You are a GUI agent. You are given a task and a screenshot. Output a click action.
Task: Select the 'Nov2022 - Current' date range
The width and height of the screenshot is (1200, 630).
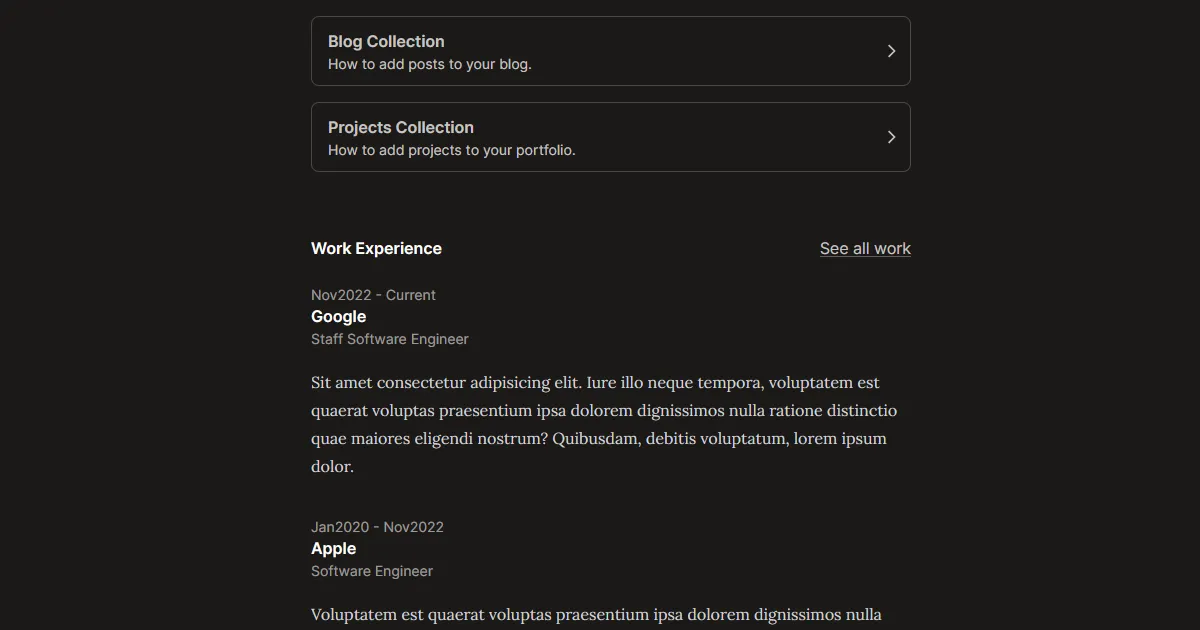point(373,295)
